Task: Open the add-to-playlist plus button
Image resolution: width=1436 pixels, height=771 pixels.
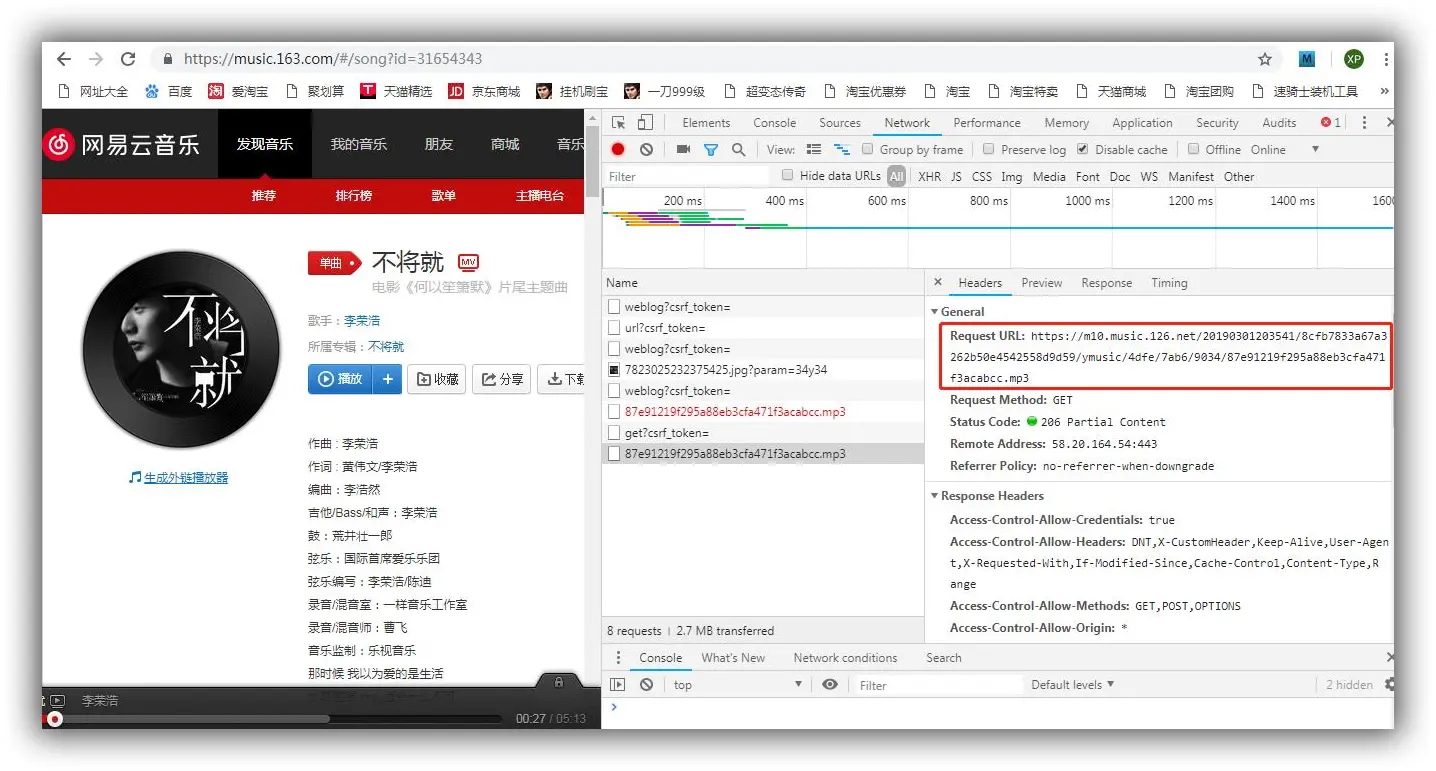Action: 387,379
